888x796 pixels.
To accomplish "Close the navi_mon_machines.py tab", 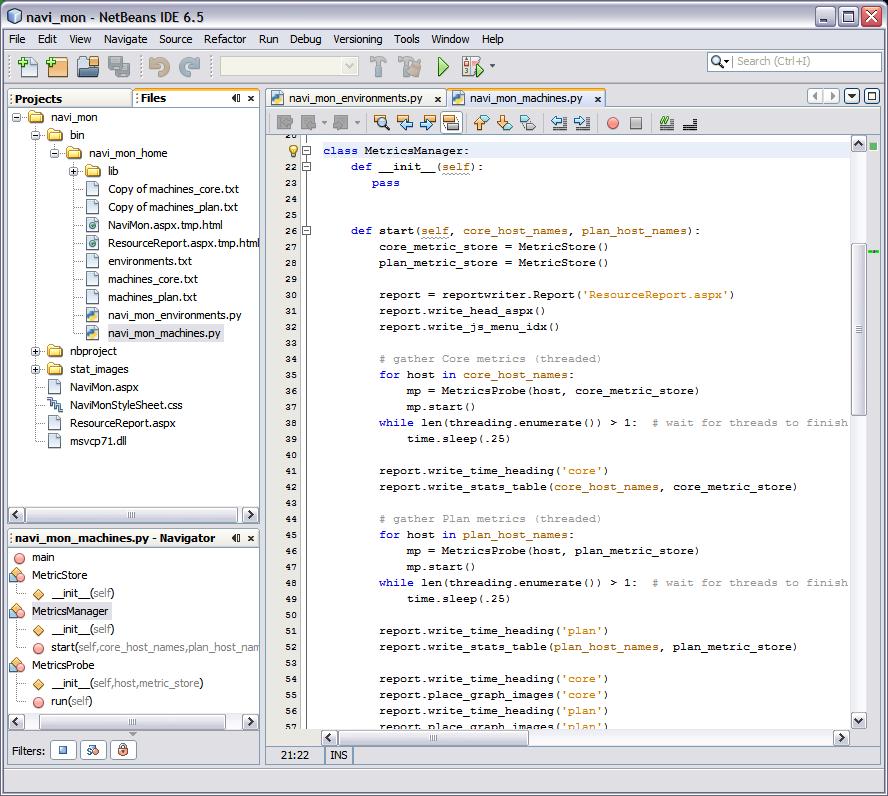I will (597, 99).
